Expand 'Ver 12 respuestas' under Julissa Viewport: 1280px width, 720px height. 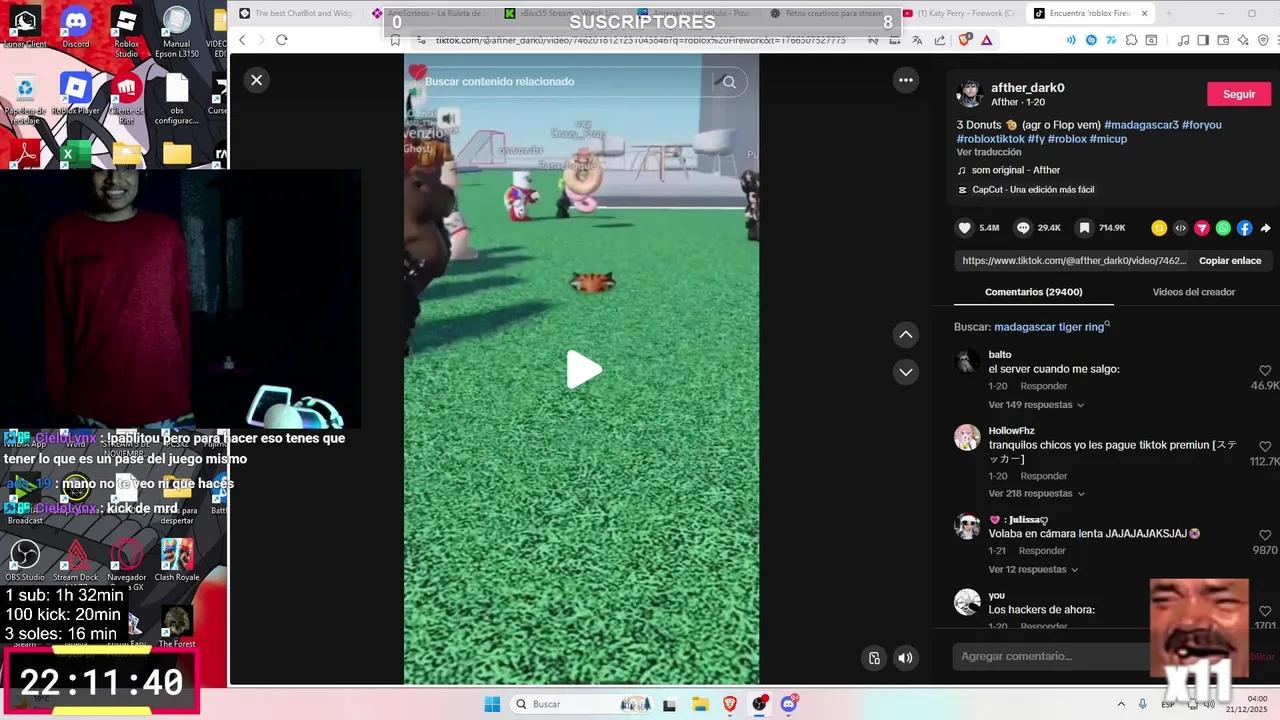(1033, 570)
